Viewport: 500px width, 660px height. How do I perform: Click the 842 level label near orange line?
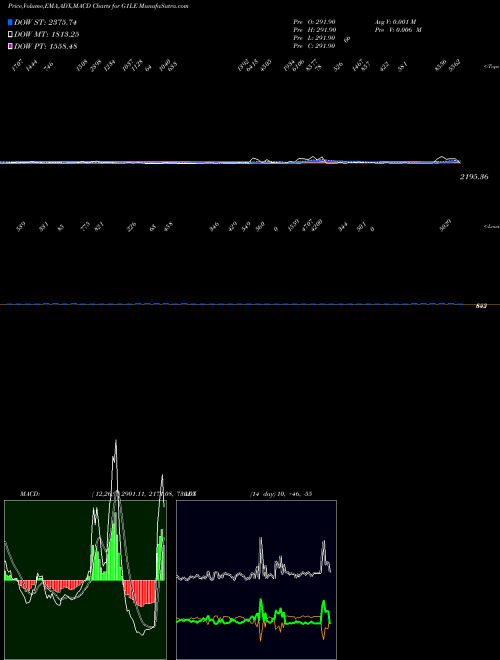click(x=481, y=306)
